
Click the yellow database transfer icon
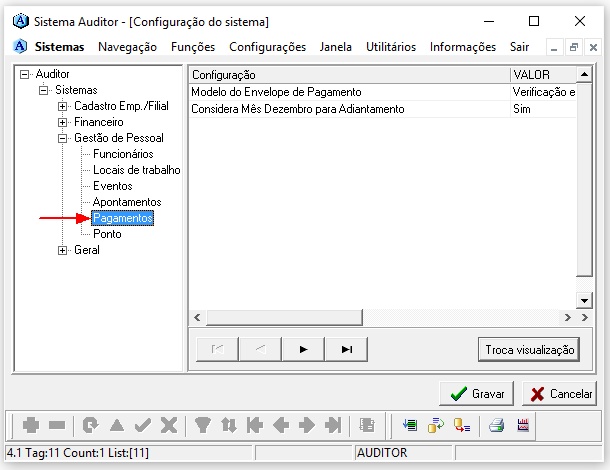[x=436, y=425]
